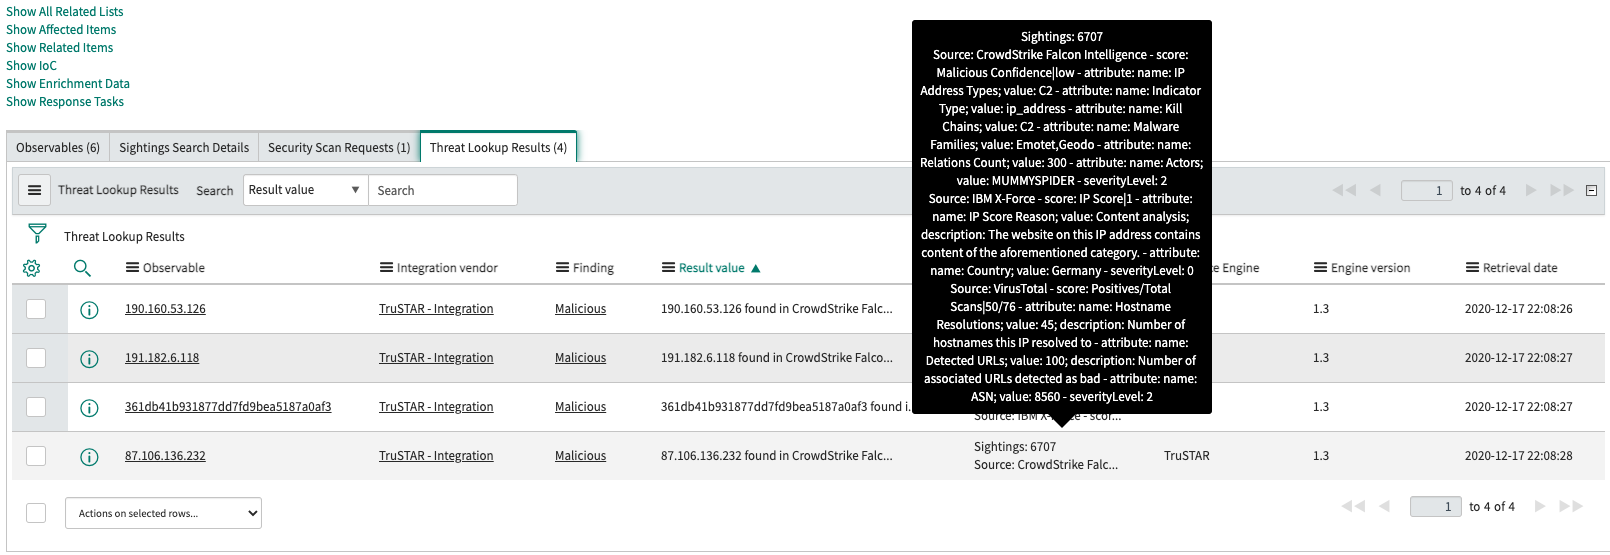Click the filter funnel icon
This screenshot has height=555, width=1610.
(37, 234)
